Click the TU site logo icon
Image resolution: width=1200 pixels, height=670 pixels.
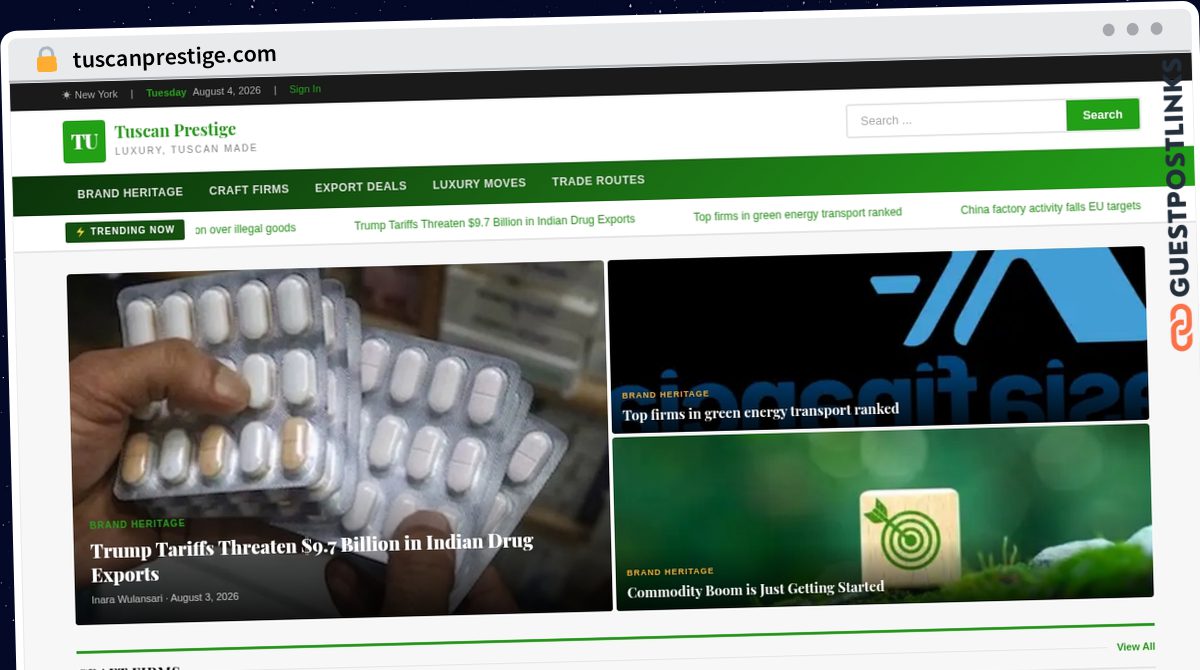[x=84, y=141]
